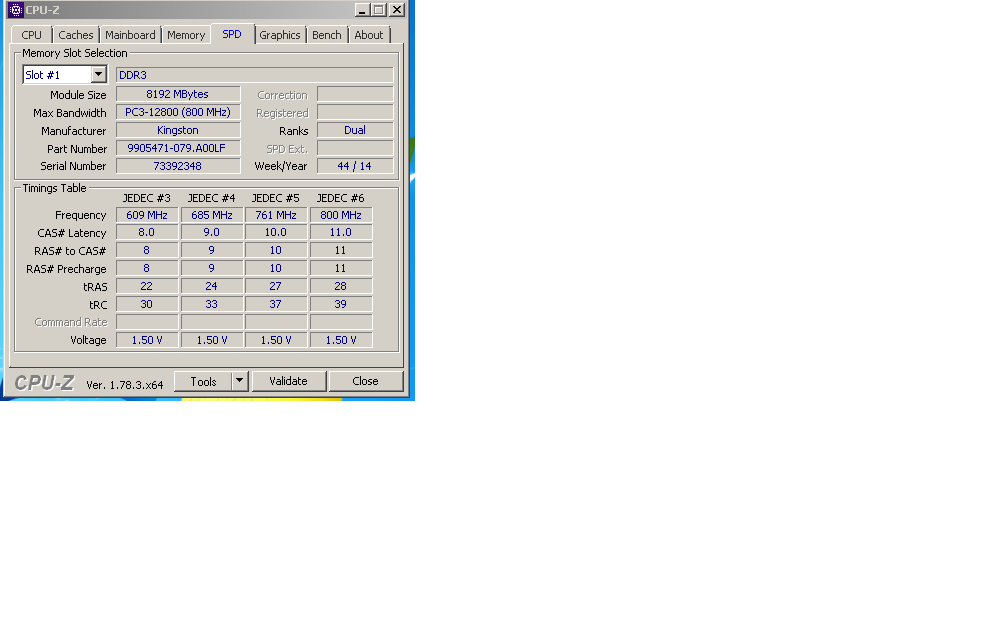Screen dimensions: 1008x630
Task: Click the Dual ranks value
Action: click(355, 130)
